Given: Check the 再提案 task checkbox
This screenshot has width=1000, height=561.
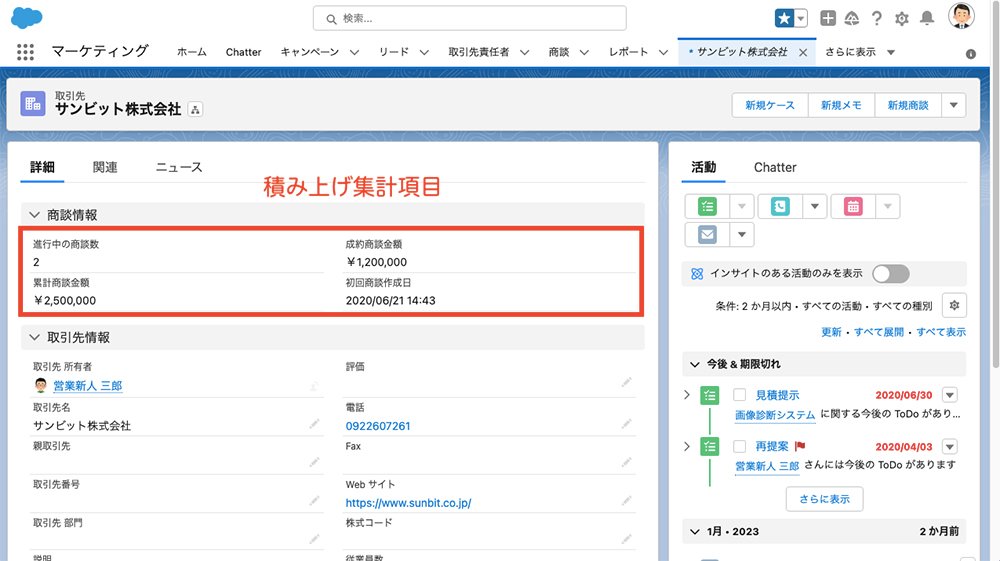Looking at the screenshot, I should pyautogui.click(x=739, y=446).
